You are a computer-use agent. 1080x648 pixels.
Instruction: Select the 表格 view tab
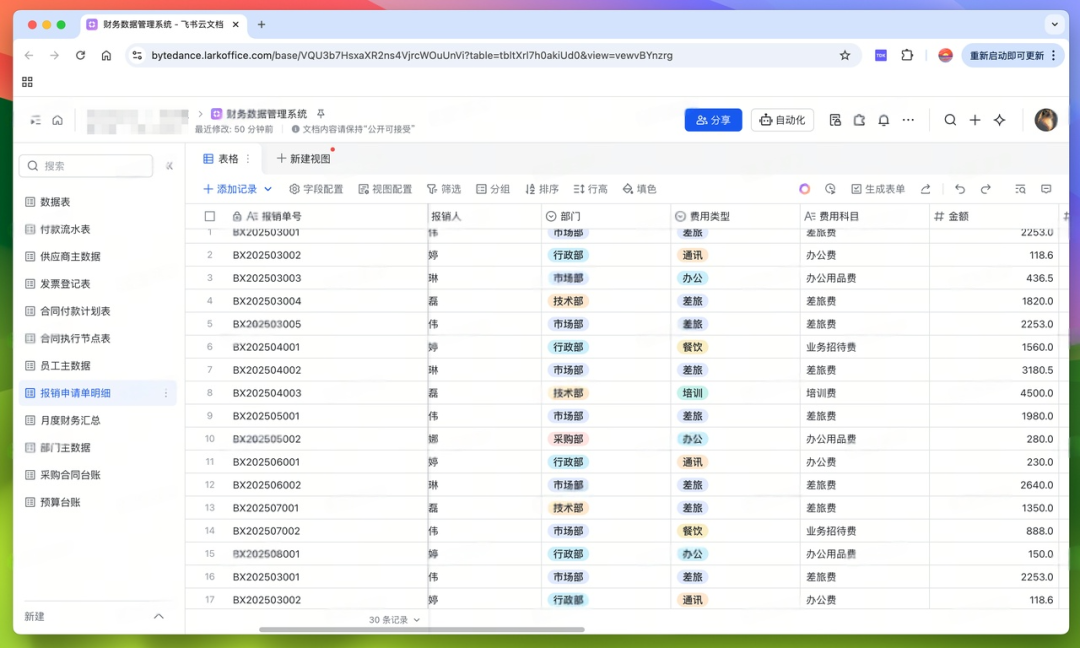click(x=221, y=158)
